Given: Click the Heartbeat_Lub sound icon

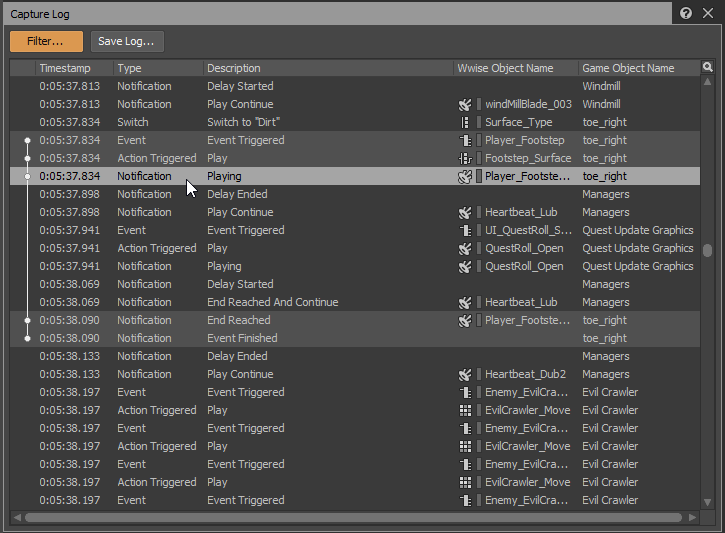Looking at the screenshot, I should click(x=464, y=212).
